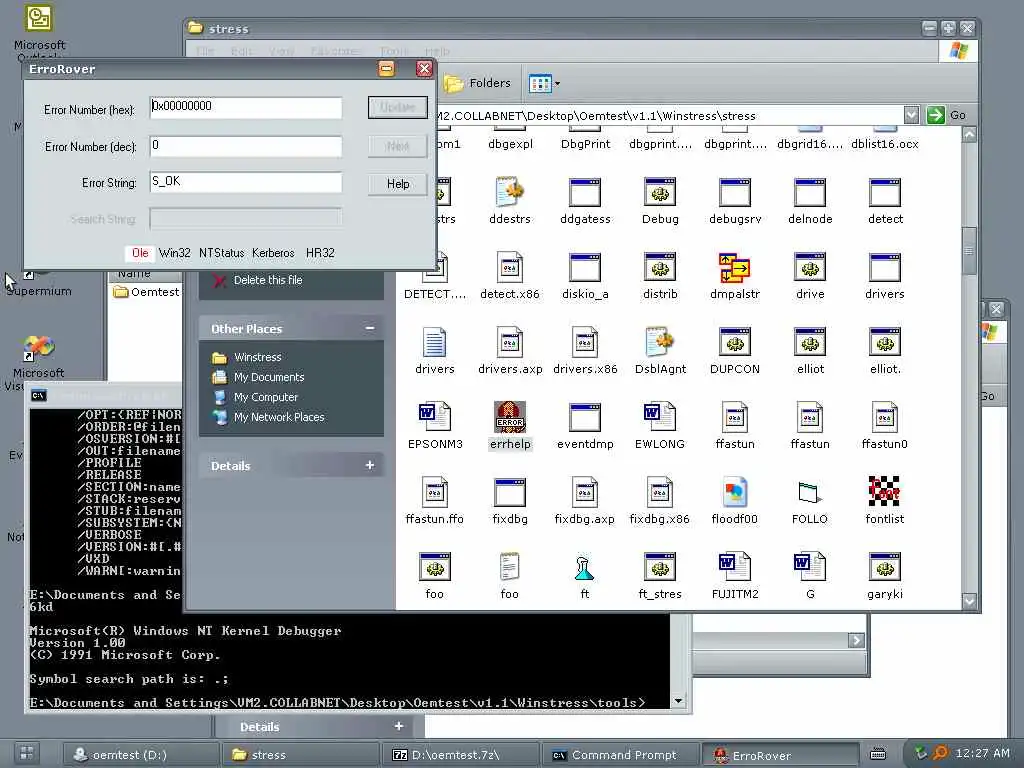Expand the Details panel in stress window

click(x=370, y=465)
